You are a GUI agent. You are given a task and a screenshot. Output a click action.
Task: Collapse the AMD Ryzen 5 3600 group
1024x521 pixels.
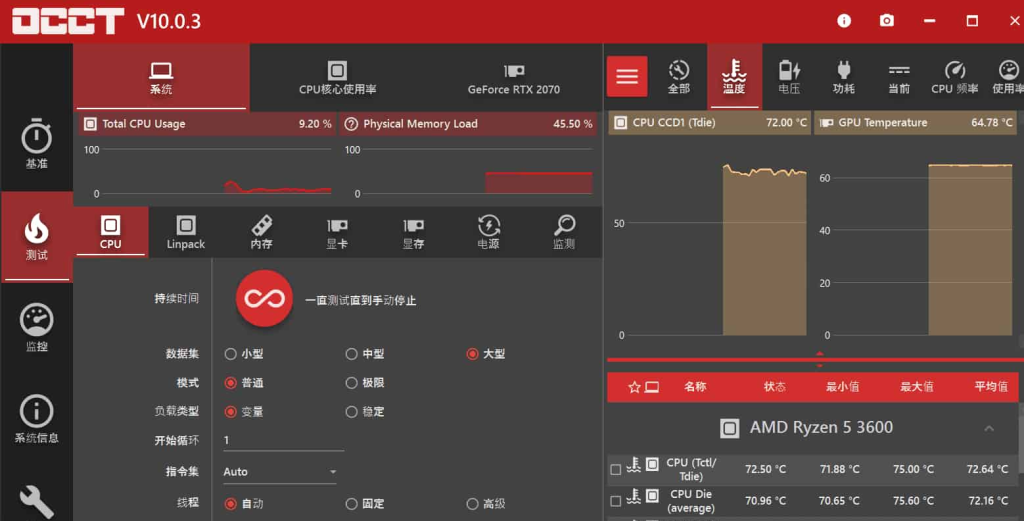(x=988, y=428)
